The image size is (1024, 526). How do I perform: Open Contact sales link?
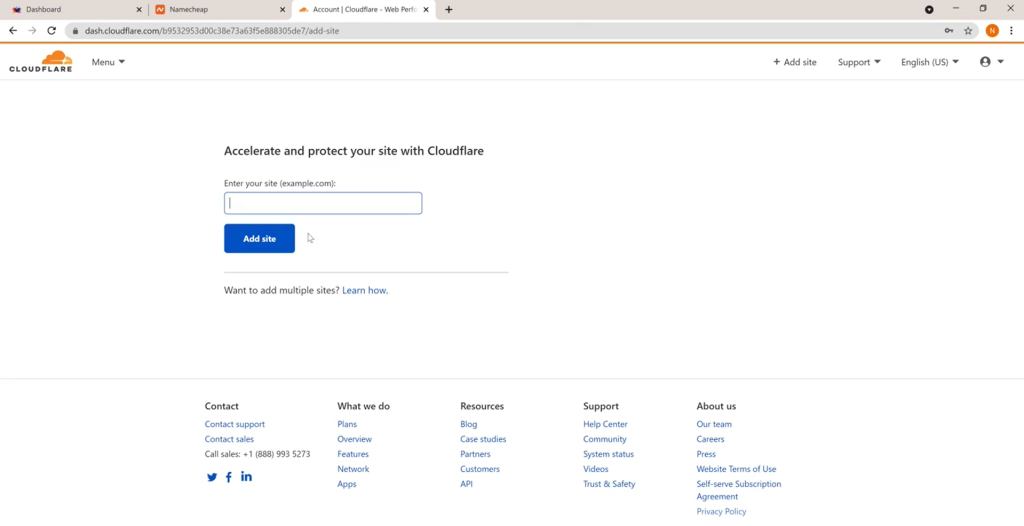pyautogui.click(x=229, y=439)
